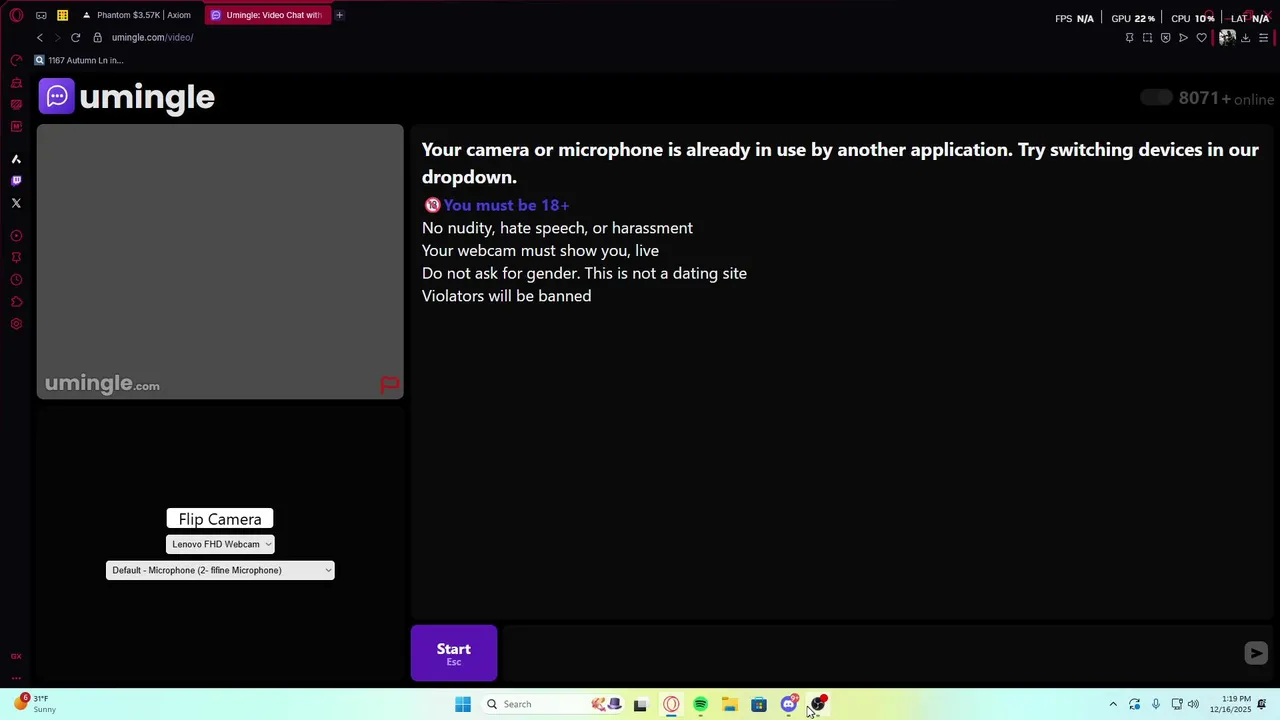
Task: Click the purple Start button
Action: click(x=454, y=653)
